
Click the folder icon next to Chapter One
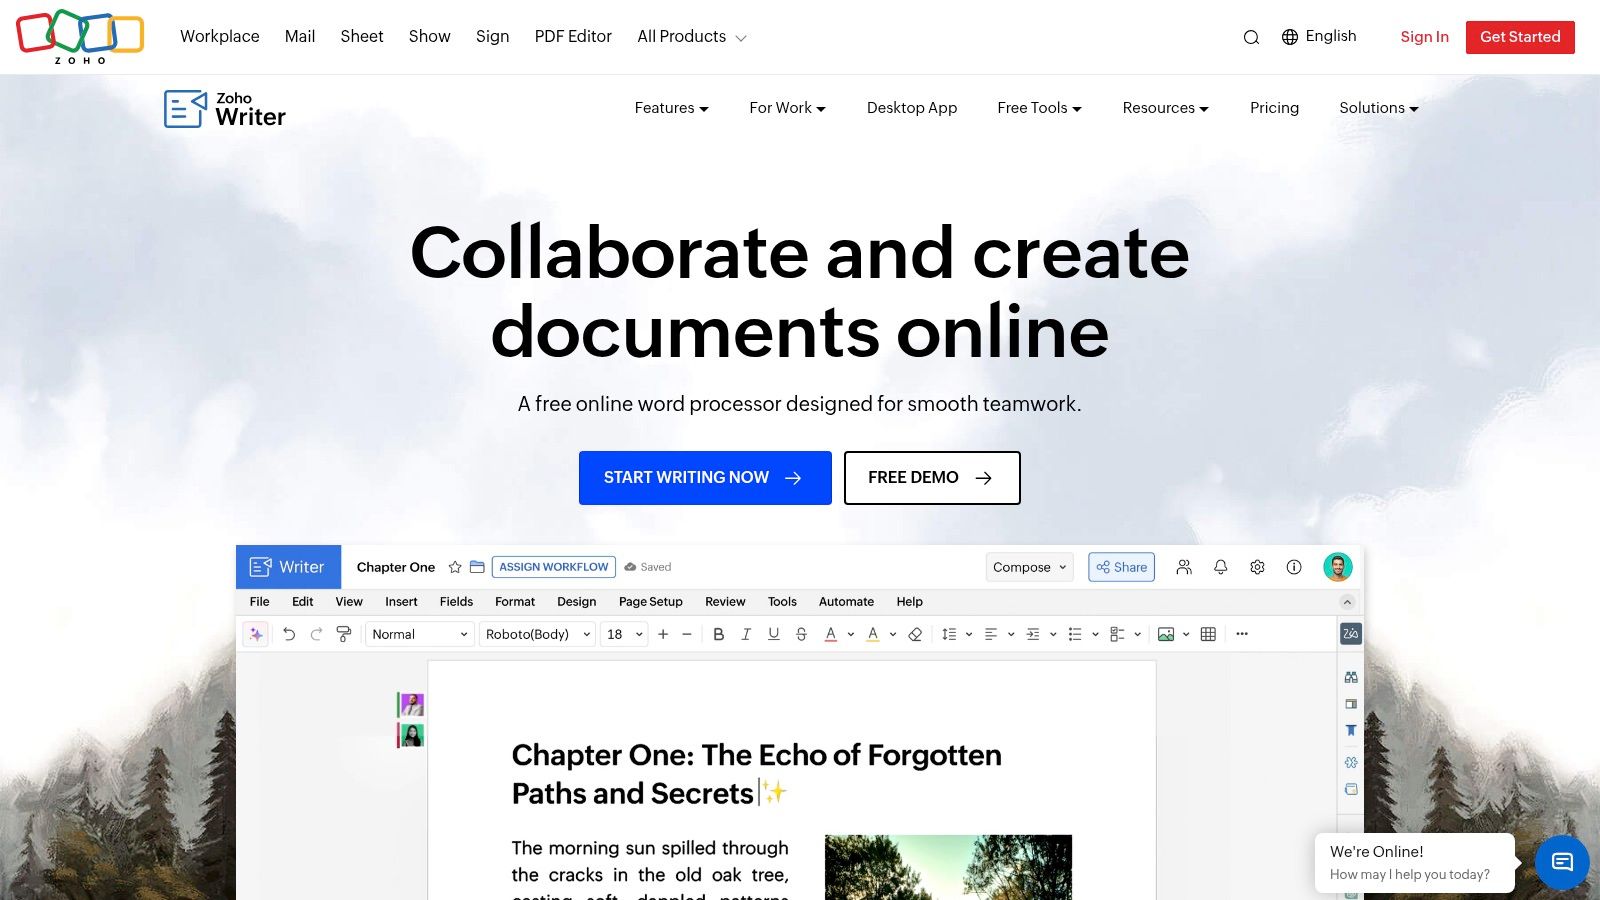[x=477, y=567]
